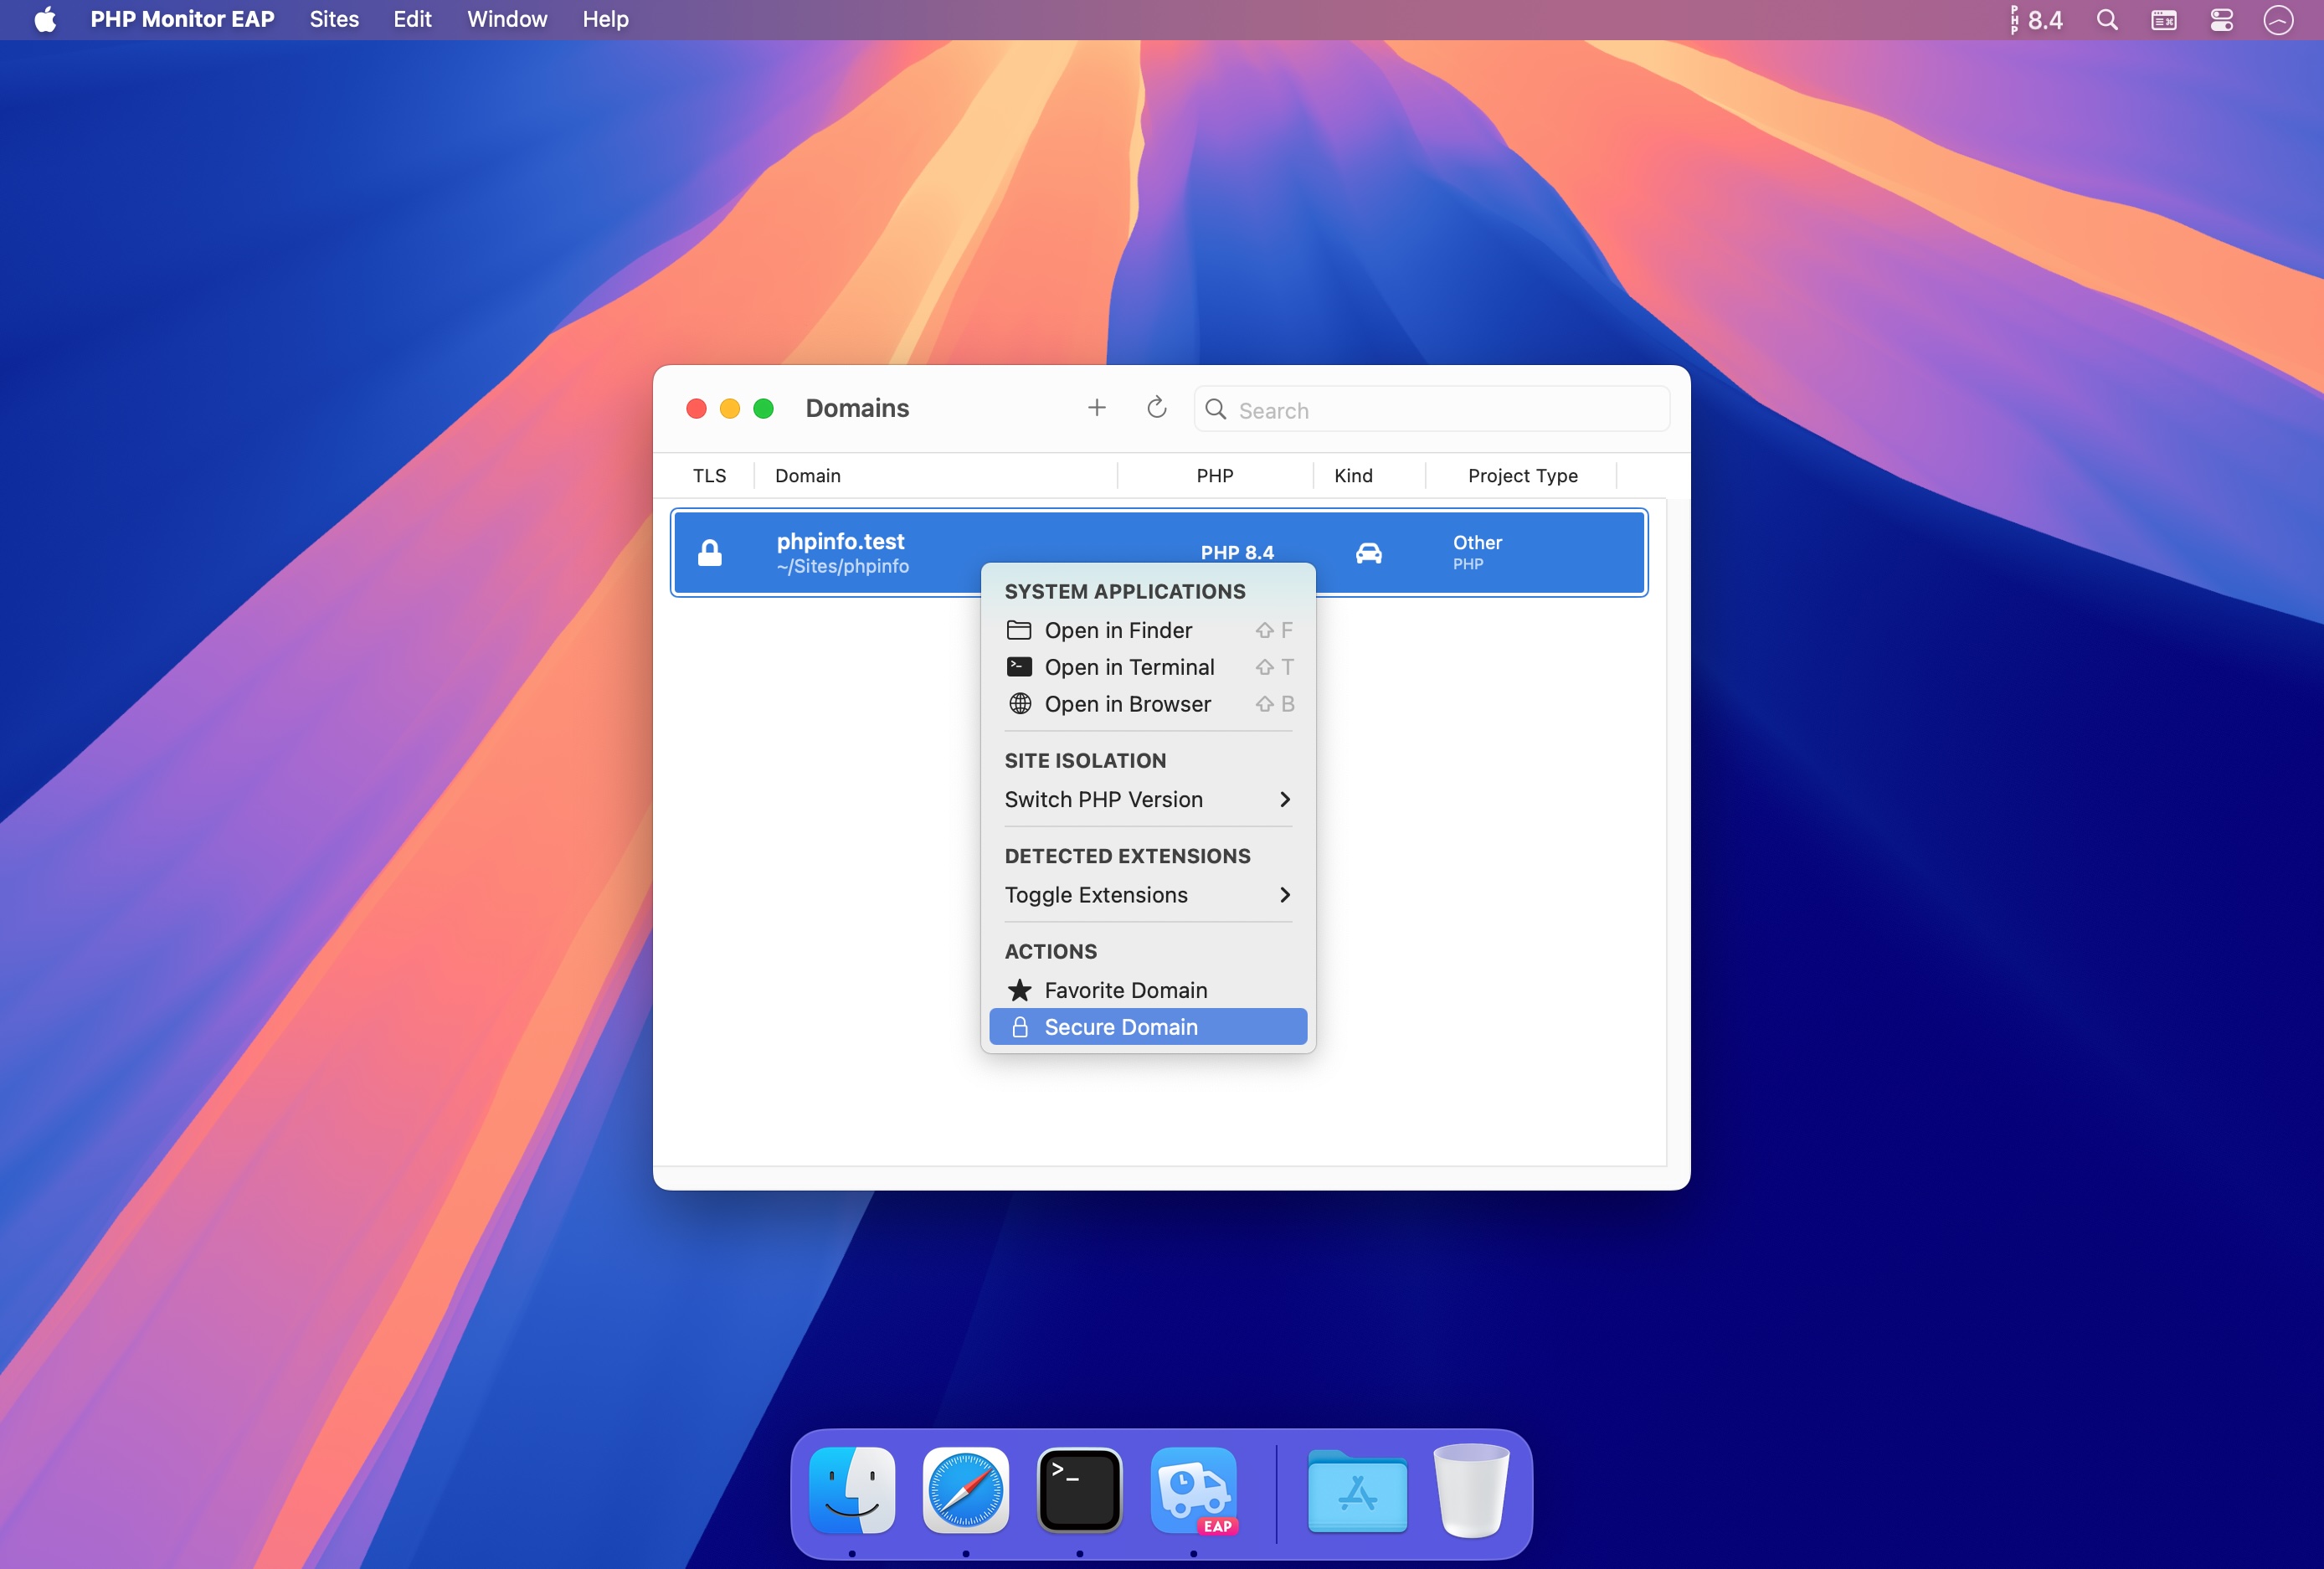
Task: Open the Apple menu
Action: click(x=45, y=20)
